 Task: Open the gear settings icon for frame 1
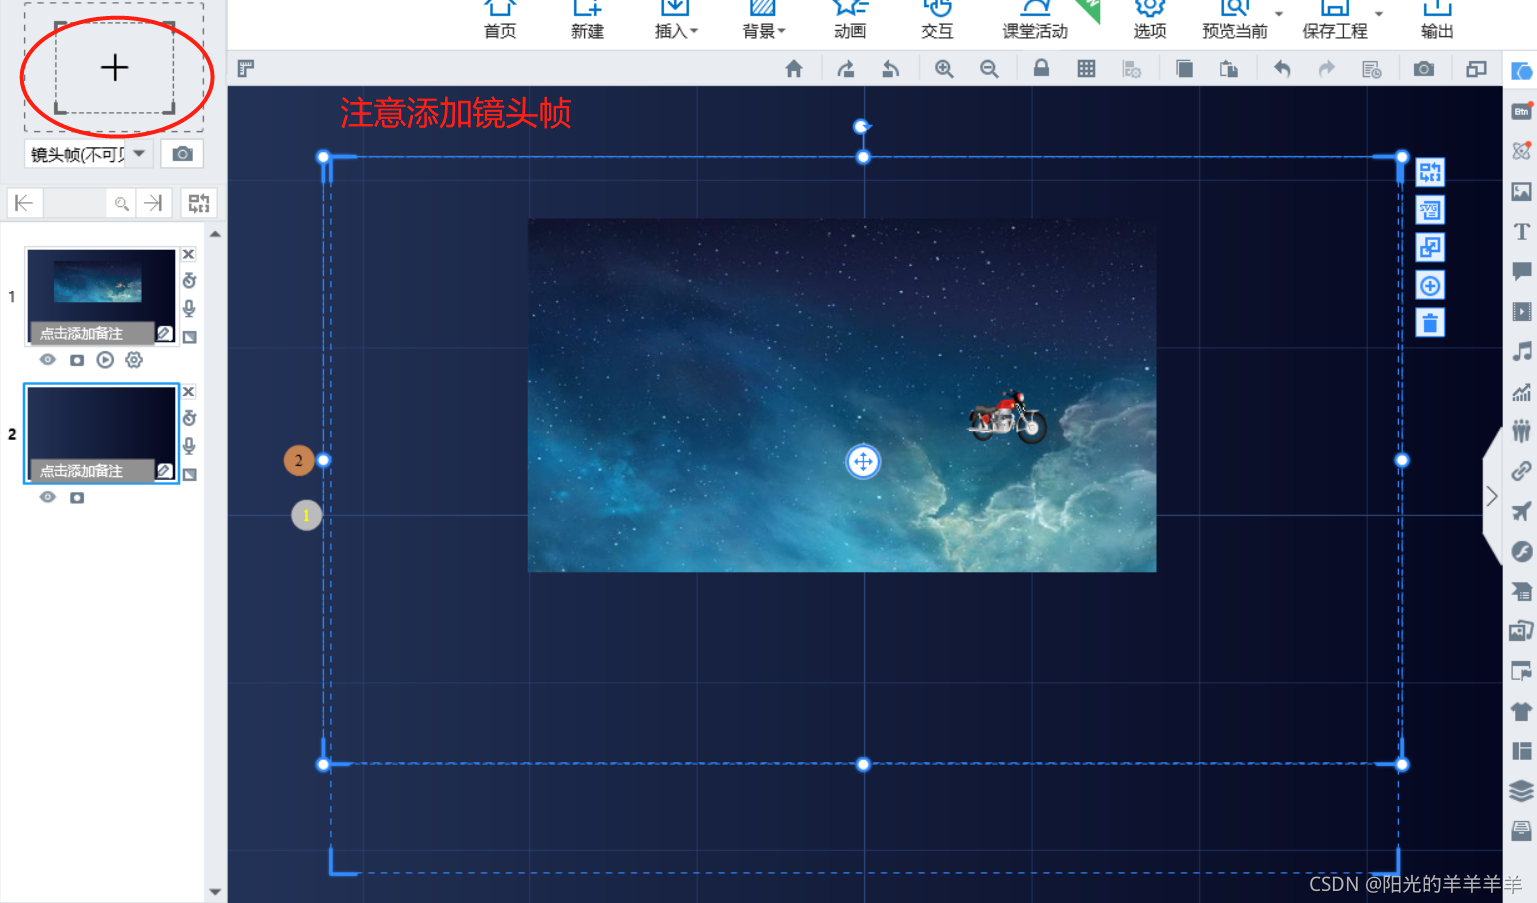(134, 359)
